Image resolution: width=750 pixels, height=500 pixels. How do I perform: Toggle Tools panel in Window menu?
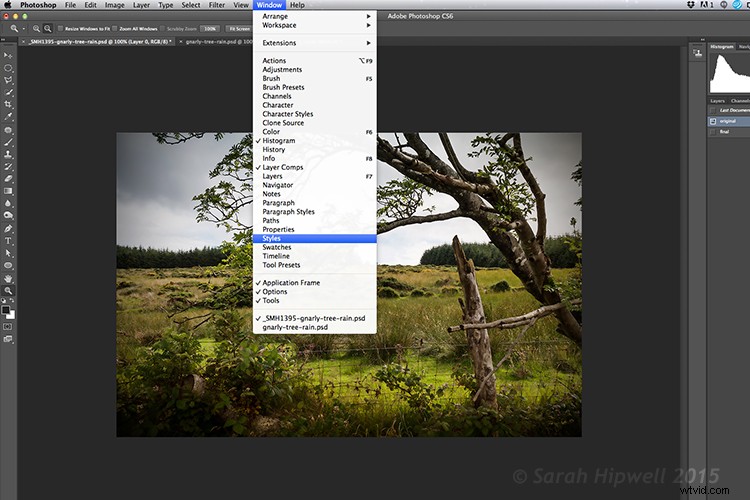(x=315, y=301)
